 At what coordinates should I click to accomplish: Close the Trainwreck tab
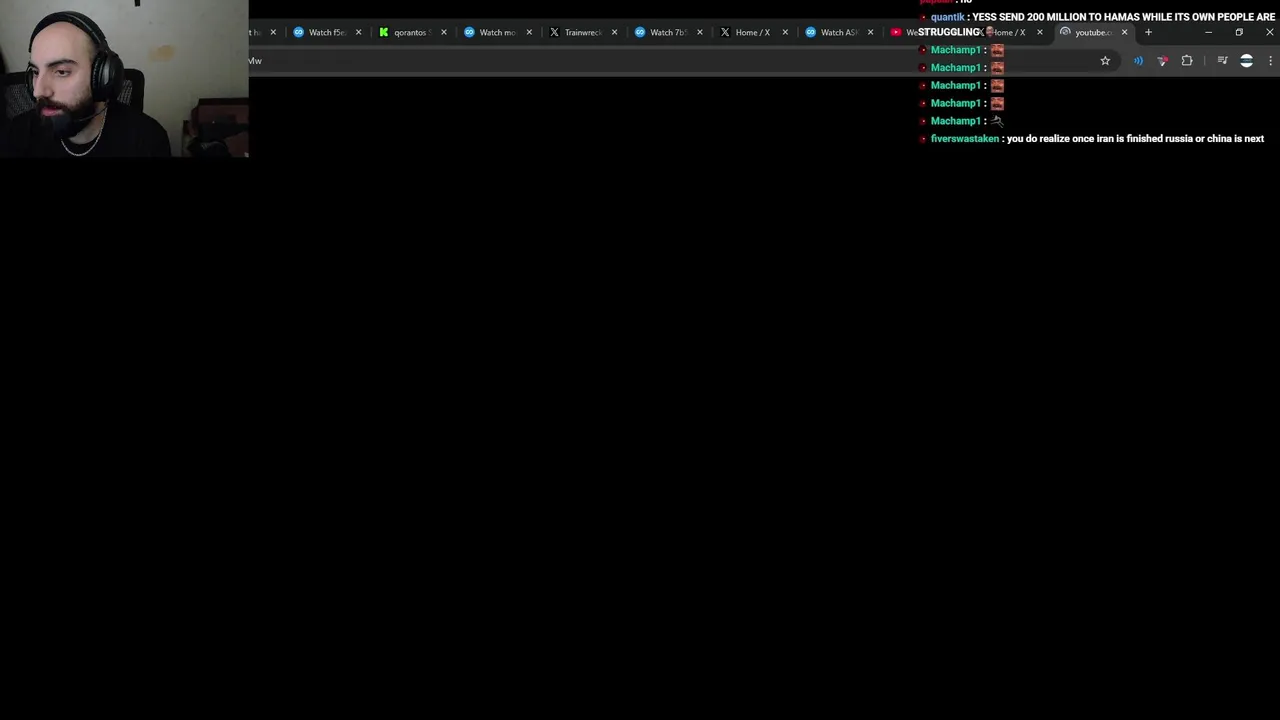tap(614, 32)
